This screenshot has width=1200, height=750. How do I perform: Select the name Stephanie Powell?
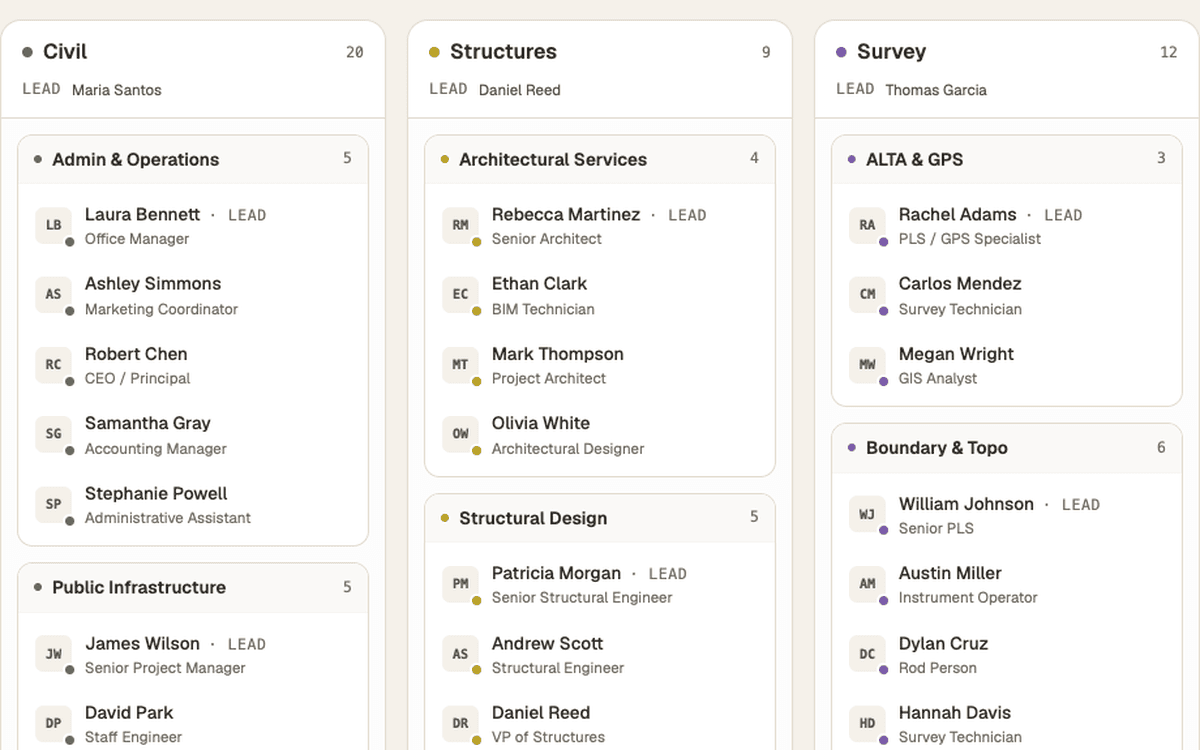click(x=156, y=494)
